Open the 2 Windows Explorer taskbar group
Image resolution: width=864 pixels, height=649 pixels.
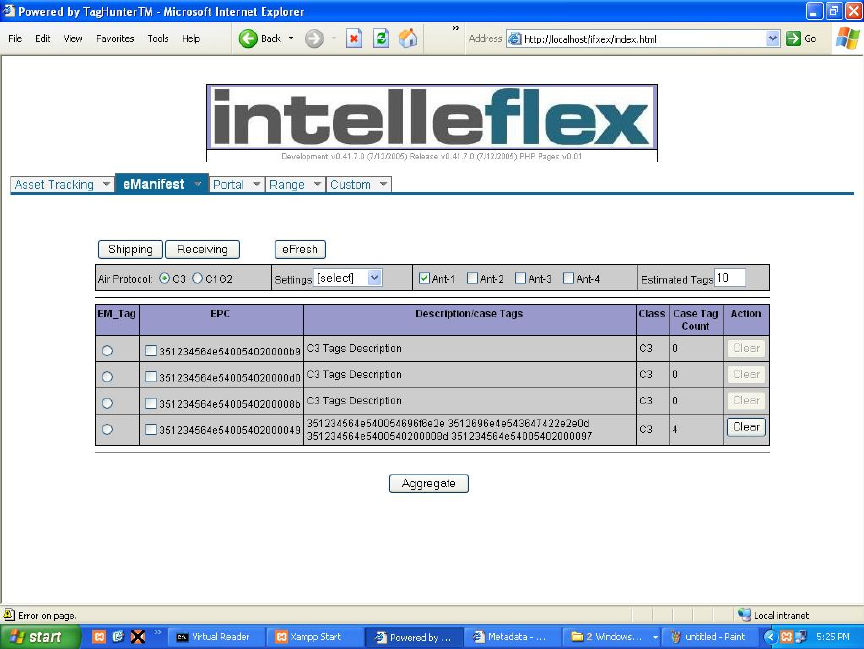pyautogui.click(x=612, y=637)
